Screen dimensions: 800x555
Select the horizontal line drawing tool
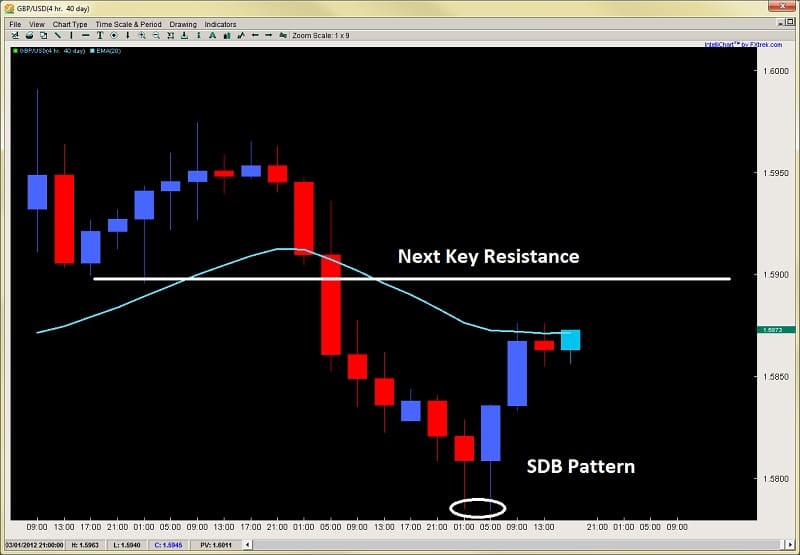click(x=86, y=36)
